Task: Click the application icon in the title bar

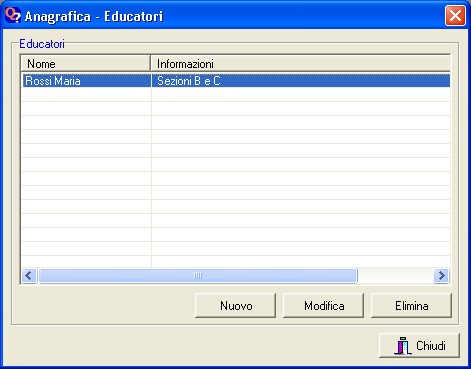Action: (x=13, y=15)
